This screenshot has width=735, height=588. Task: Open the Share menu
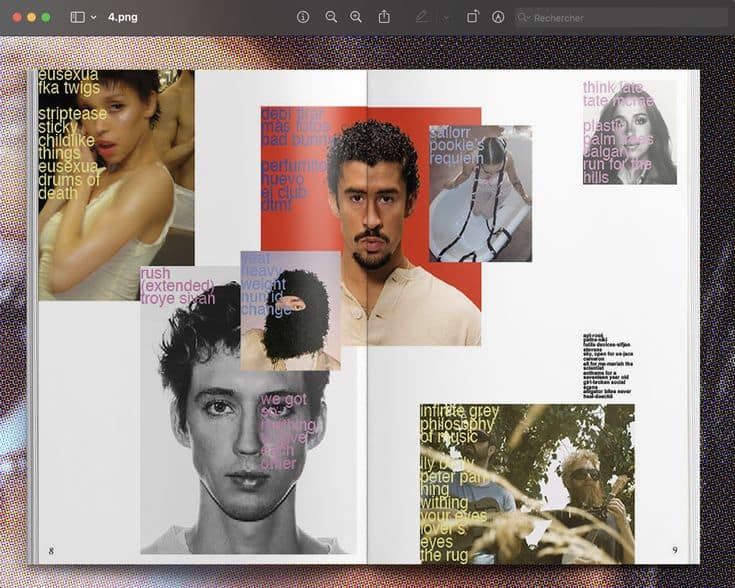[384, 17]
